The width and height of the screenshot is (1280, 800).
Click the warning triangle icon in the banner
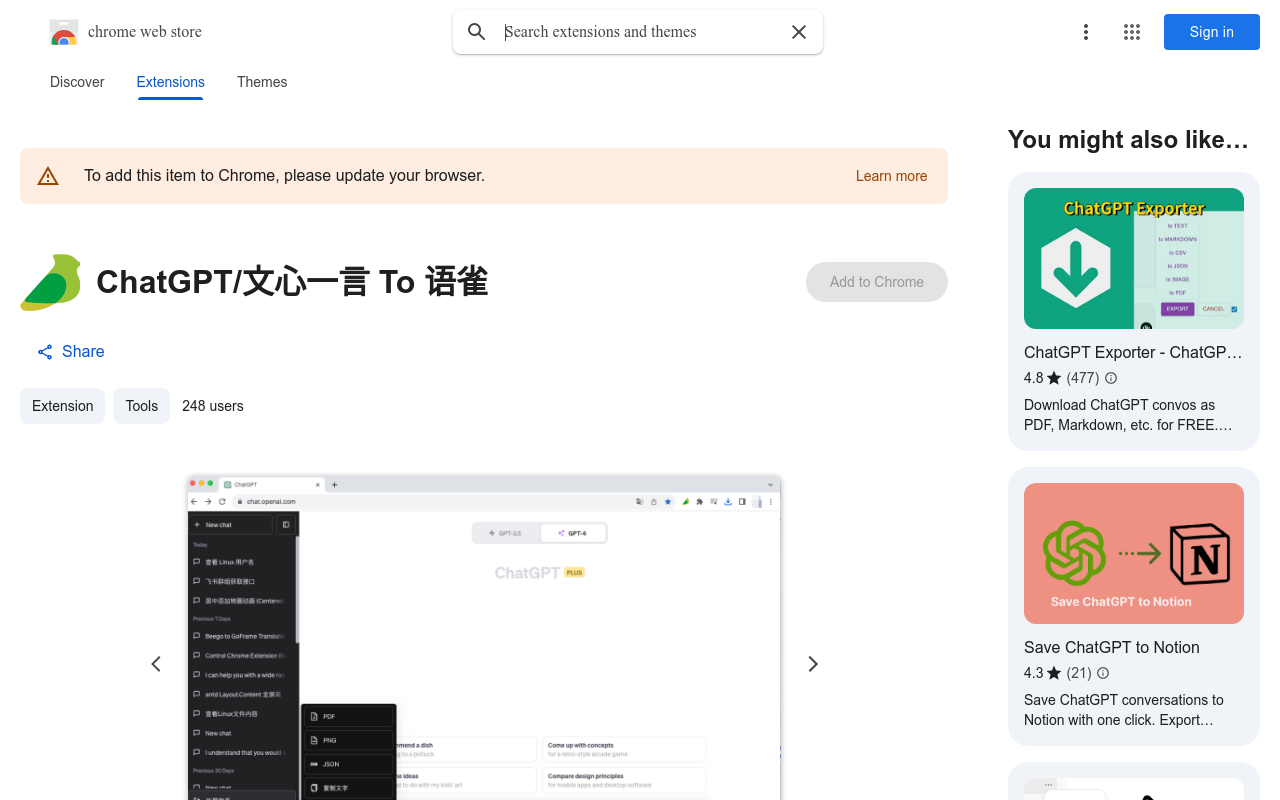[48, 175]
